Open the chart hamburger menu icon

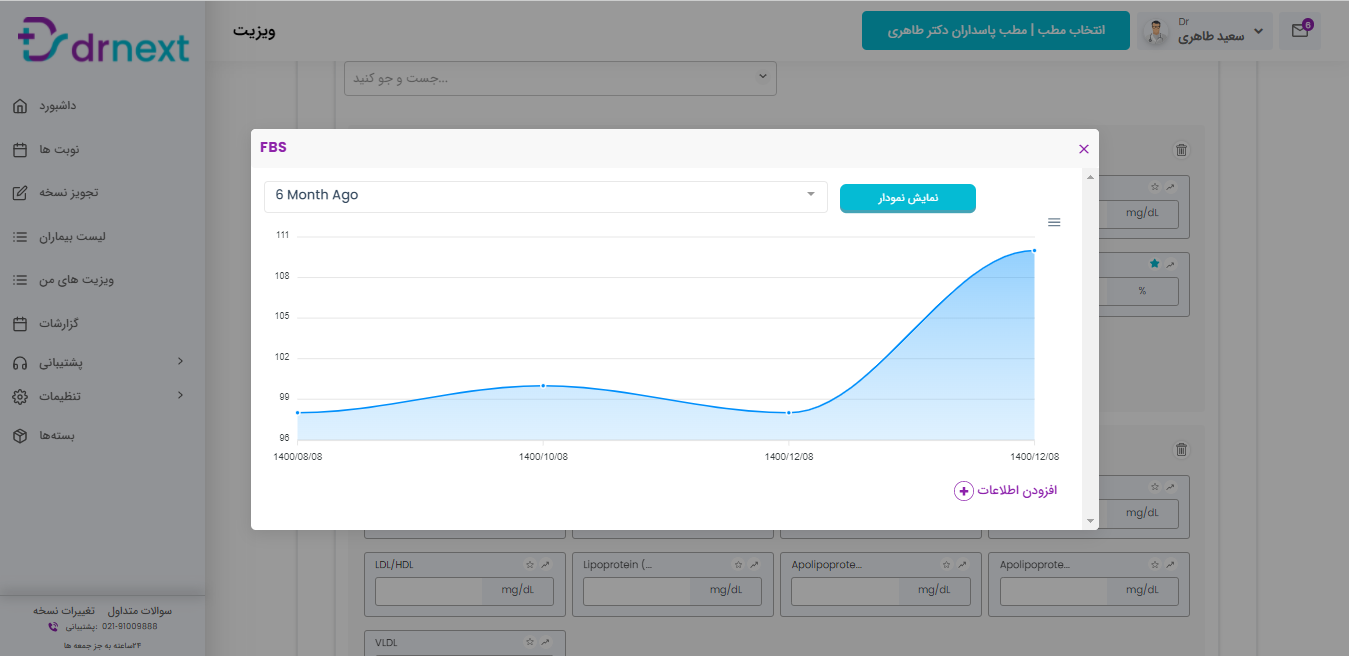click(1054, 222)
